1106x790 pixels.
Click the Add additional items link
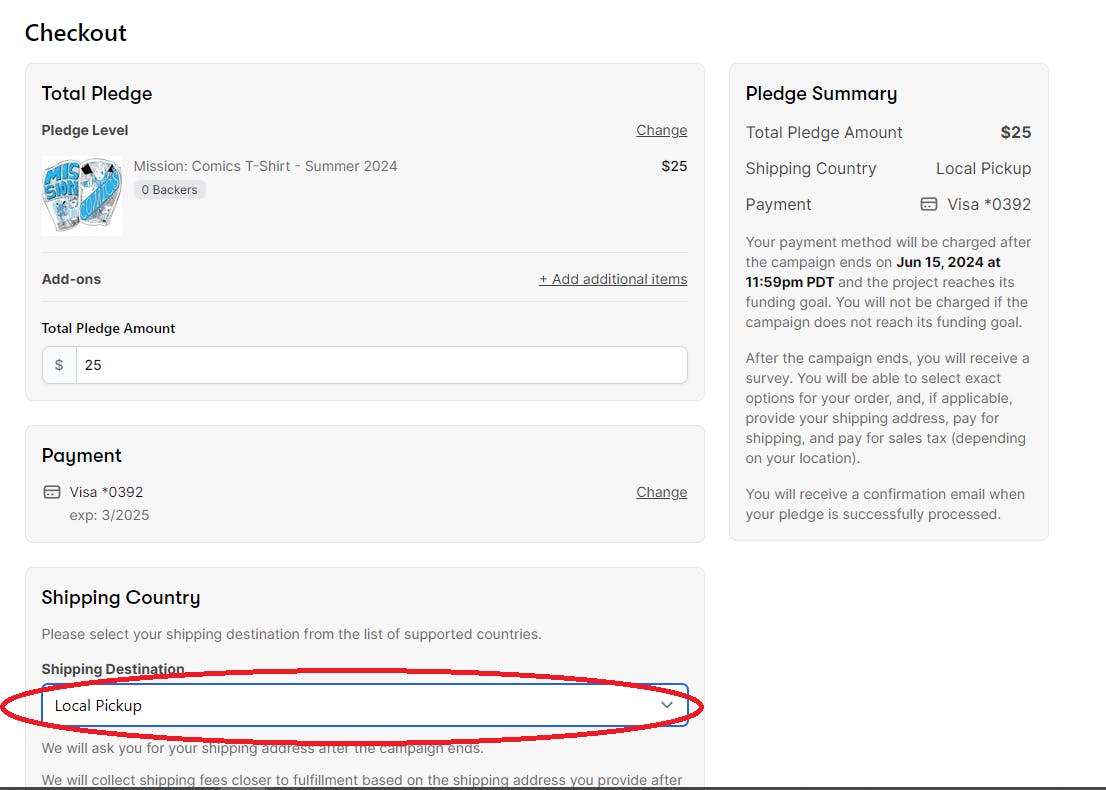click(x=613, y=279)
